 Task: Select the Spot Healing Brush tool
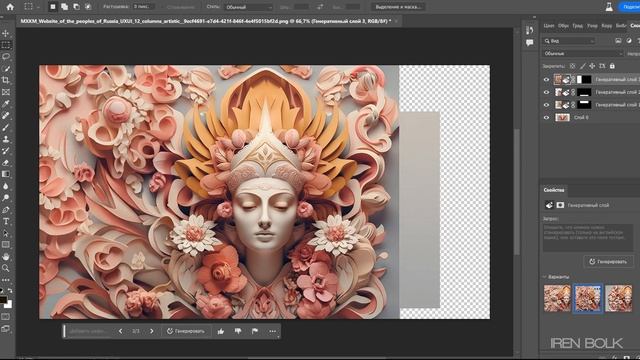tap(6, 116)
